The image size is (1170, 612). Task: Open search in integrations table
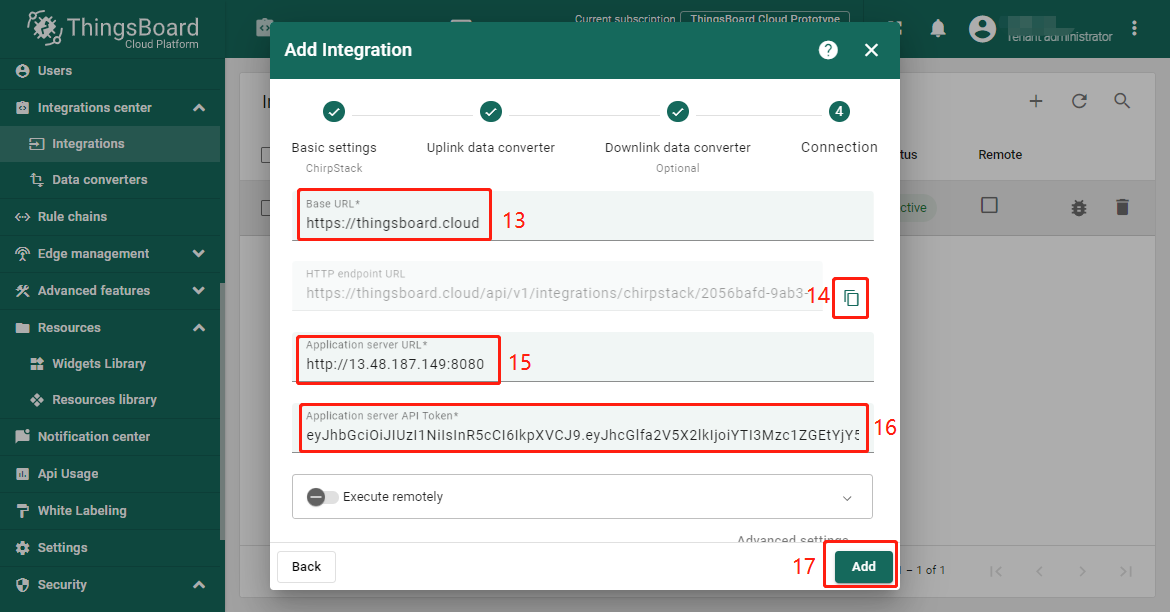pos(1122,101)
